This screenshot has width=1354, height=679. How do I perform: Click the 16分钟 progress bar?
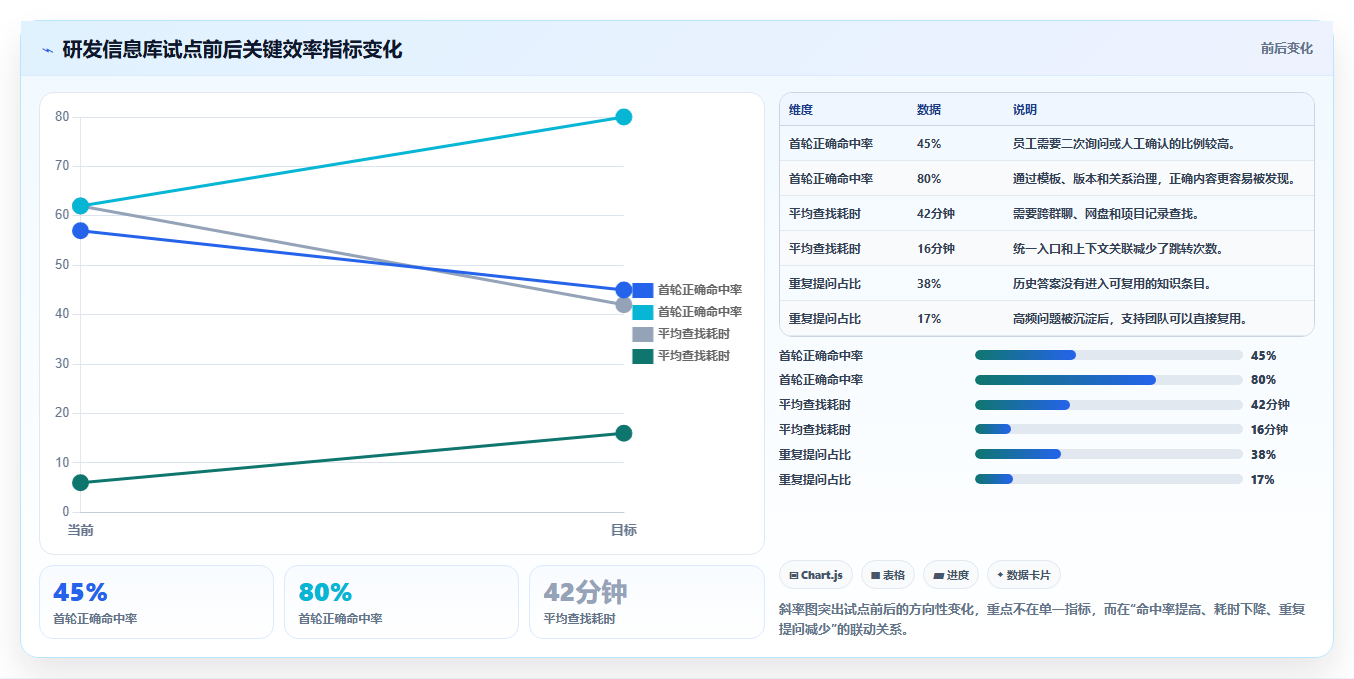click(x=1109, y=430)
